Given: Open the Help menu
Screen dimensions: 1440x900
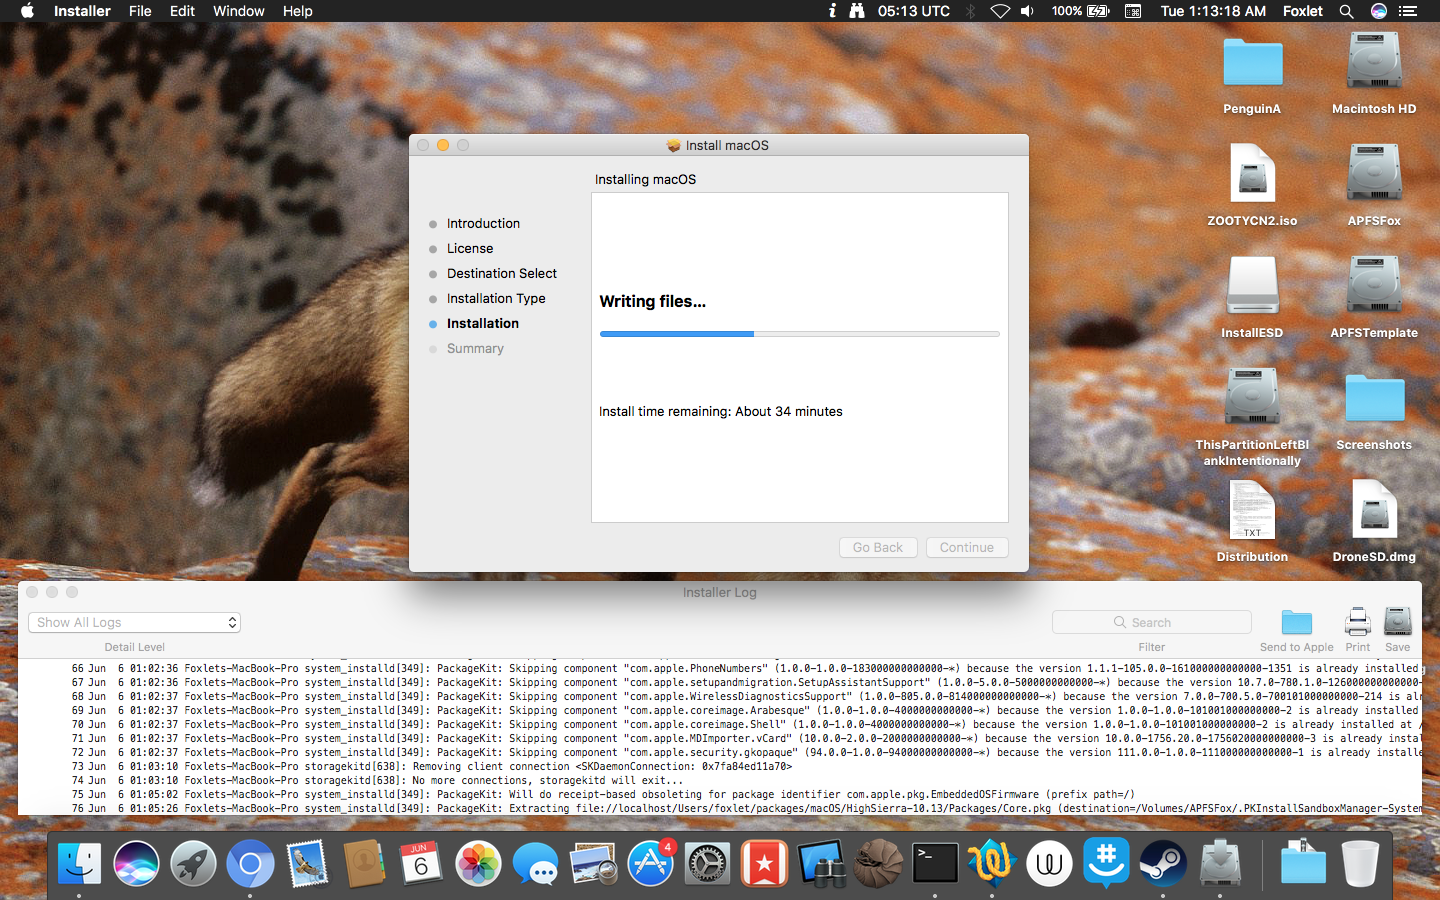Looking at the screenshot, I should tap(297, 11).
